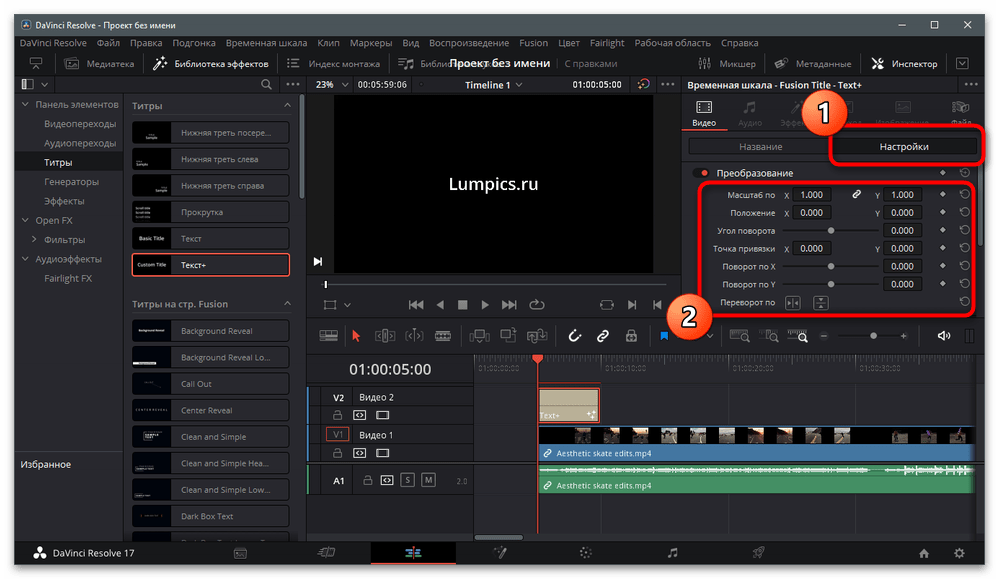Expand the Фильтры tree item
The image size is (999, 579).
tap(35, 240)
